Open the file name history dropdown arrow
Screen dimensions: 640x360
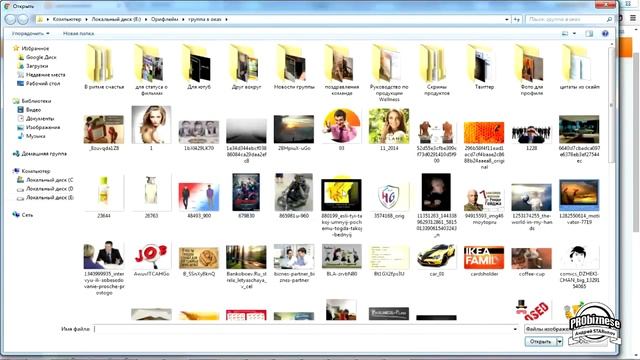point(515,329)
